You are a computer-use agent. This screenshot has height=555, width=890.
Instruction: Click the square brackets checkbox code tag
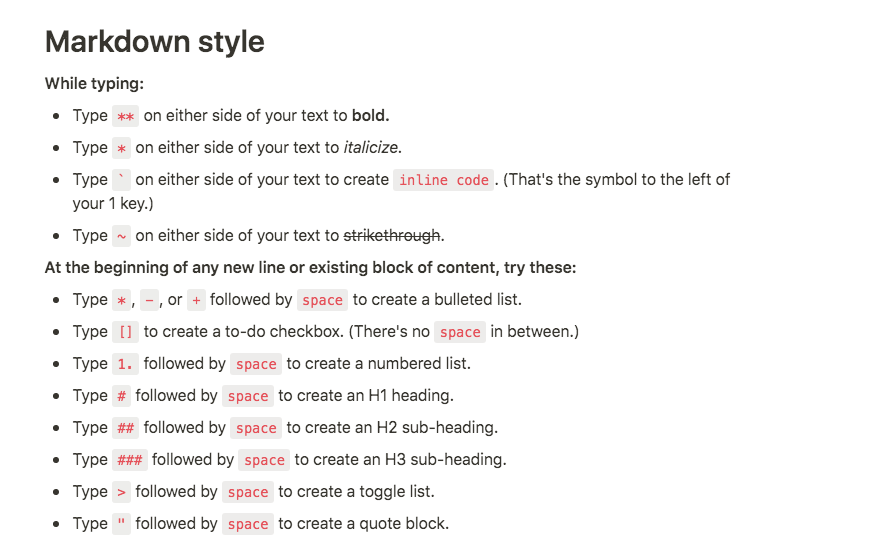point(125,332)
